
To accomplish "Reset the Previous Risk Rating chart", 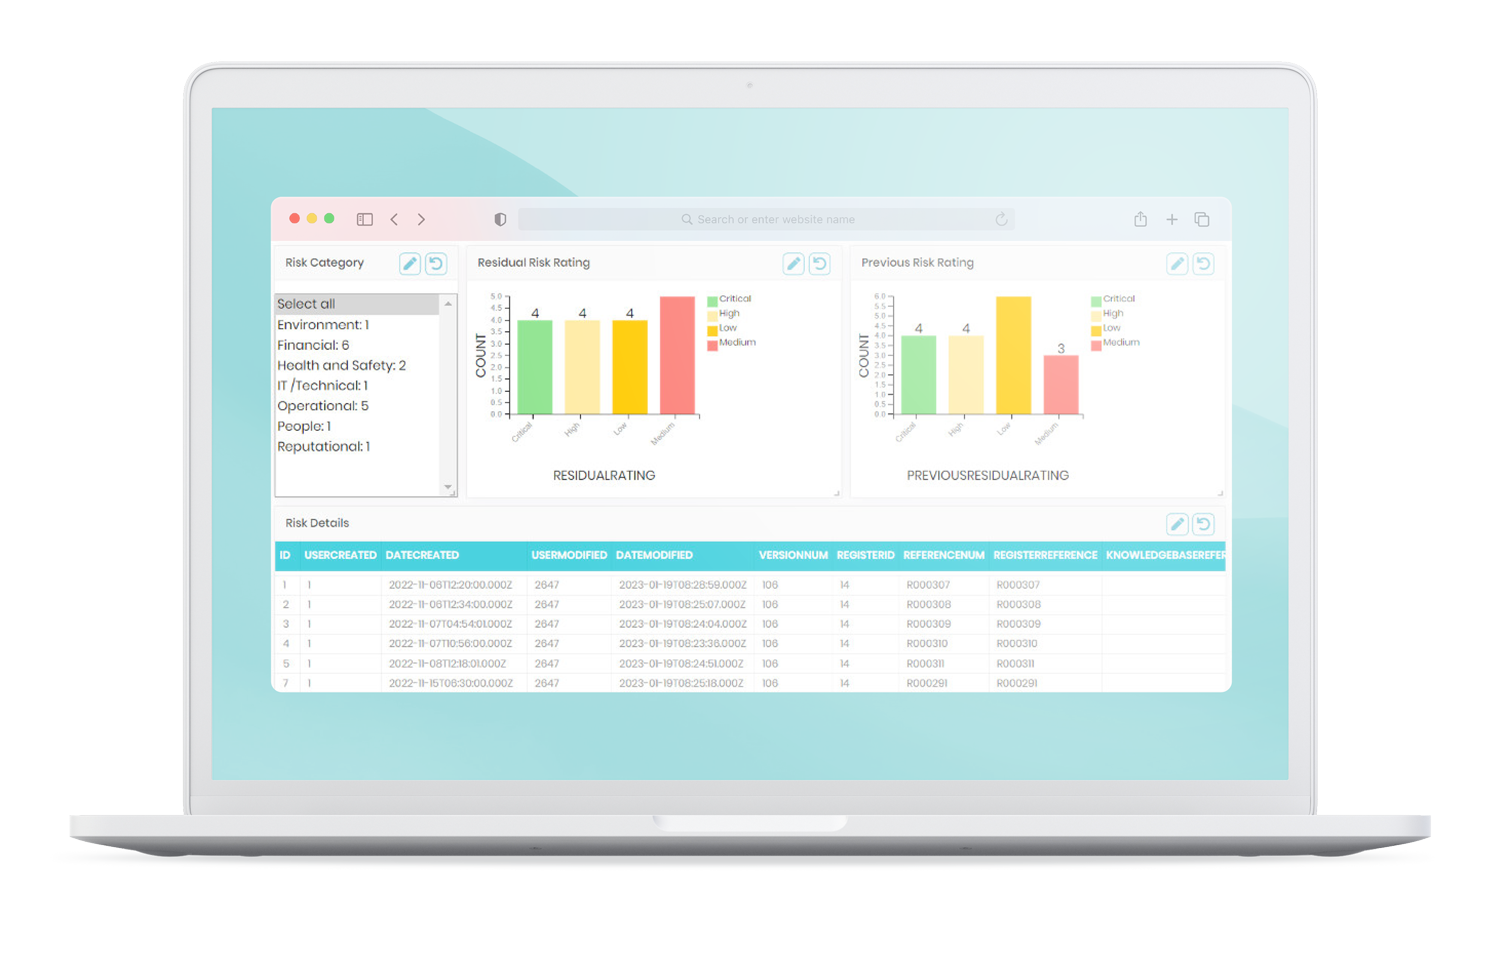I will [x=1204, y=264].
